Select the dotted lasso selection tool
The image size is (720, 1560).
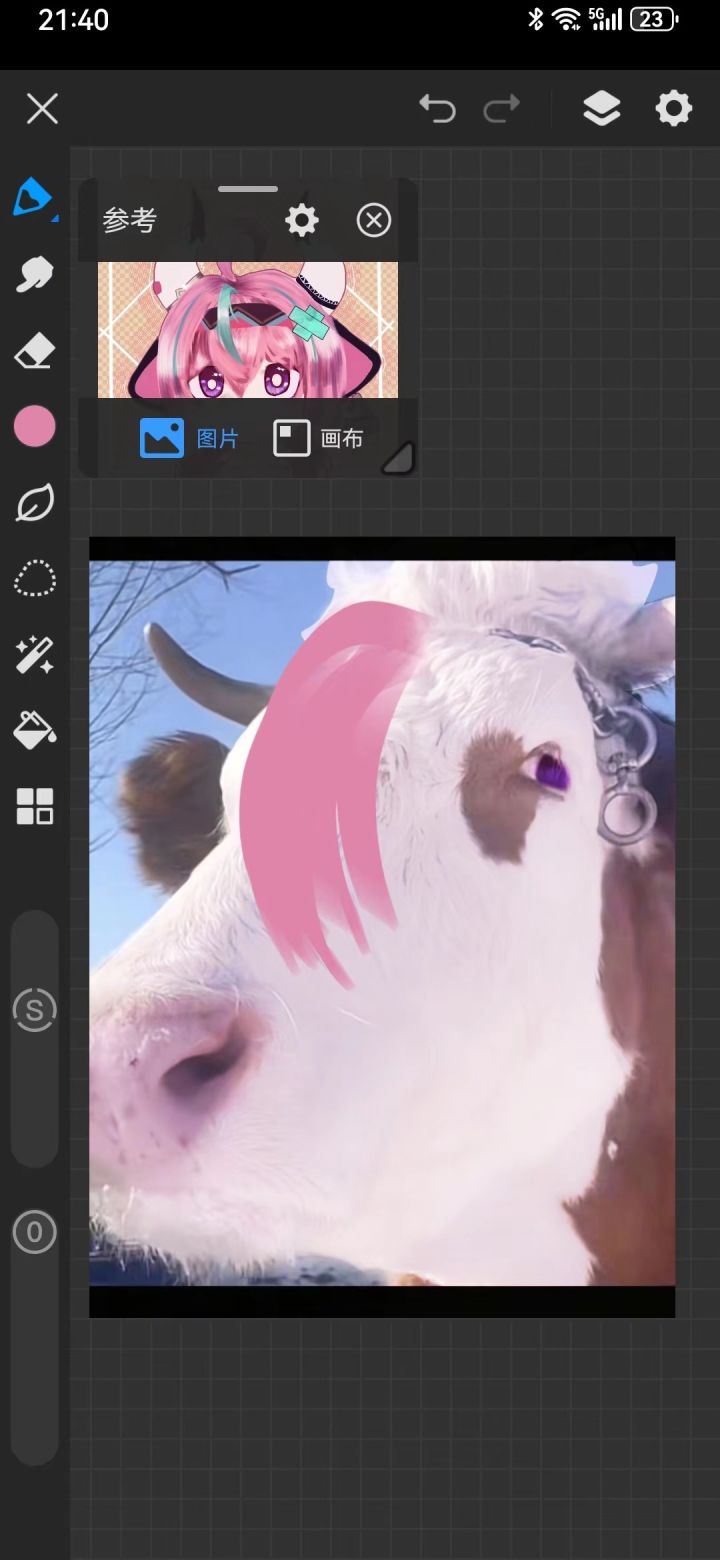point(34,579)
